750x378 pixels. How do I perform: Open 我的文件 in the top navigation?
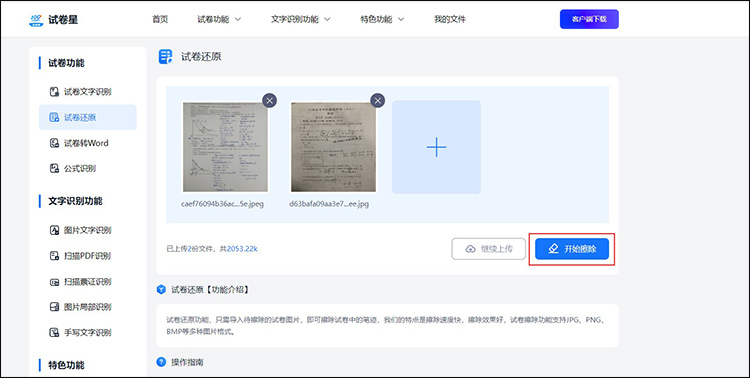[x=450, y=20]
